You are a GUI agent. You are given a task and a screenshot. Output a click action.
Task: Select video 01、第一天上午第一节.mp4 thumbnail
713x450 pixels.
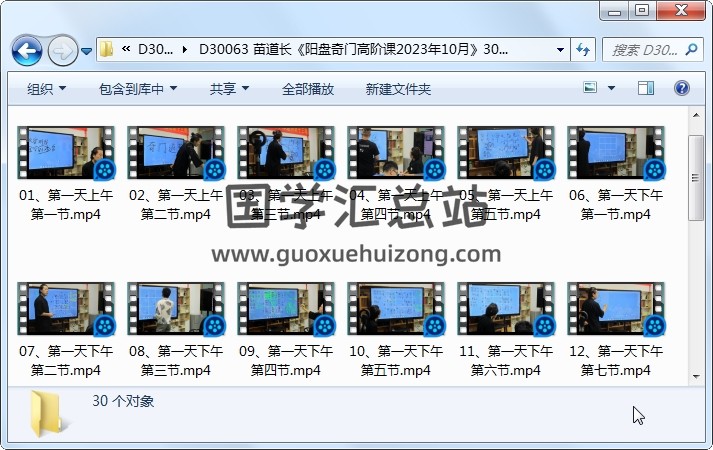click(66, 153)
